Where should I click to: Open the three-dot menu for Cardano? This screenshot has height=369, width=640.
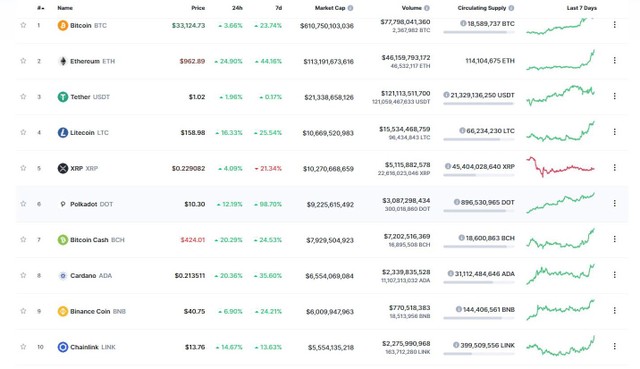click(614, 275)
